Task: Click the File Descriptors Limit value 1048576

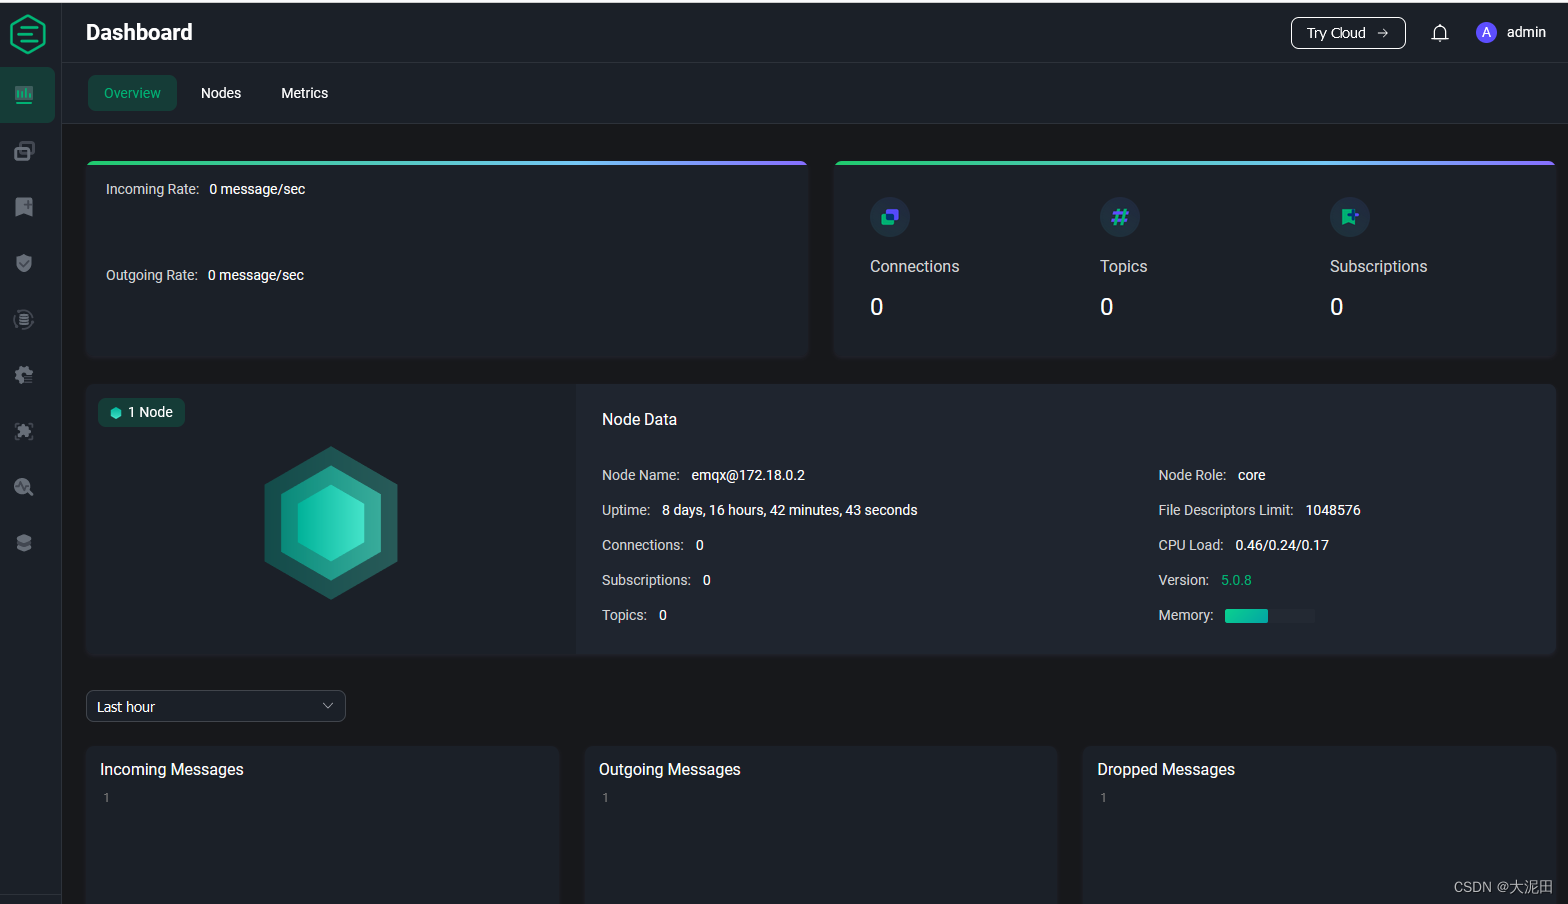Action: (x=1333, y=510)
